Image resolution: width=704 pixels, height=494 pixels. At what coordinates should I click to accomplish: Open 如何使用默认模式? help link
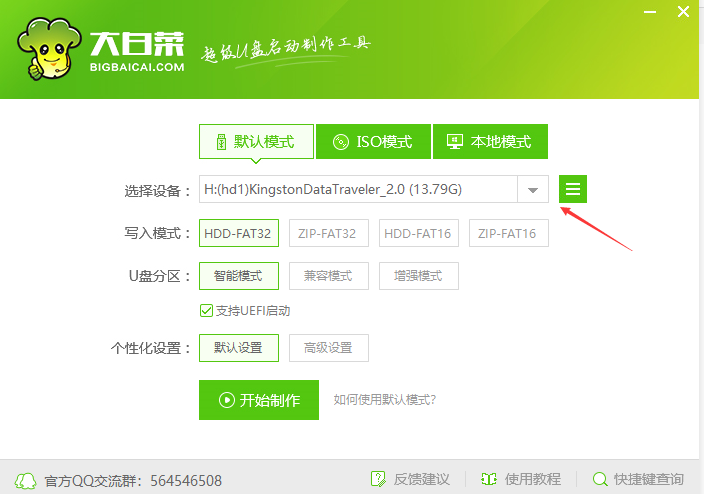click(x=385, y=400)
